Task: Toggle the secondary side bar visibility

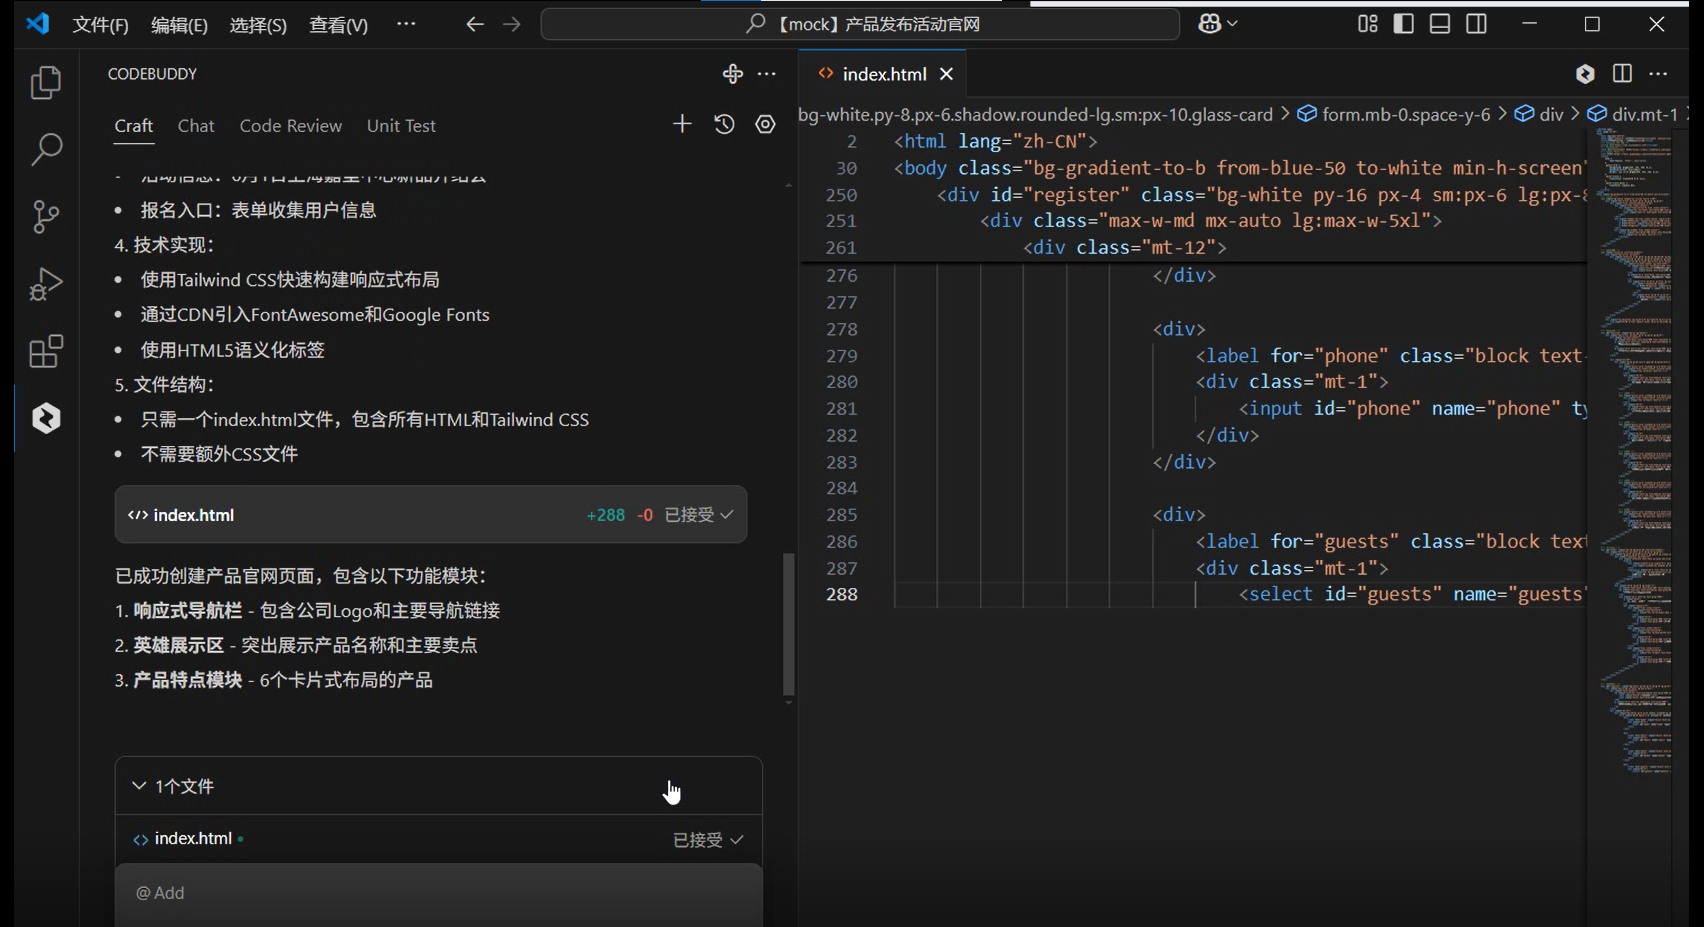Action: coord(1476,24)
